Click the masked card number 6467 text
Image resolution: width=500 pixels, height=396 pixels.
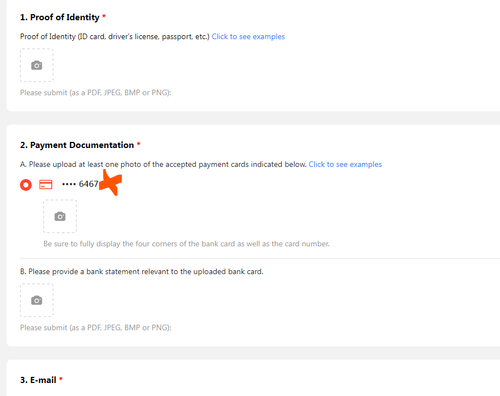tap(80, 184)
